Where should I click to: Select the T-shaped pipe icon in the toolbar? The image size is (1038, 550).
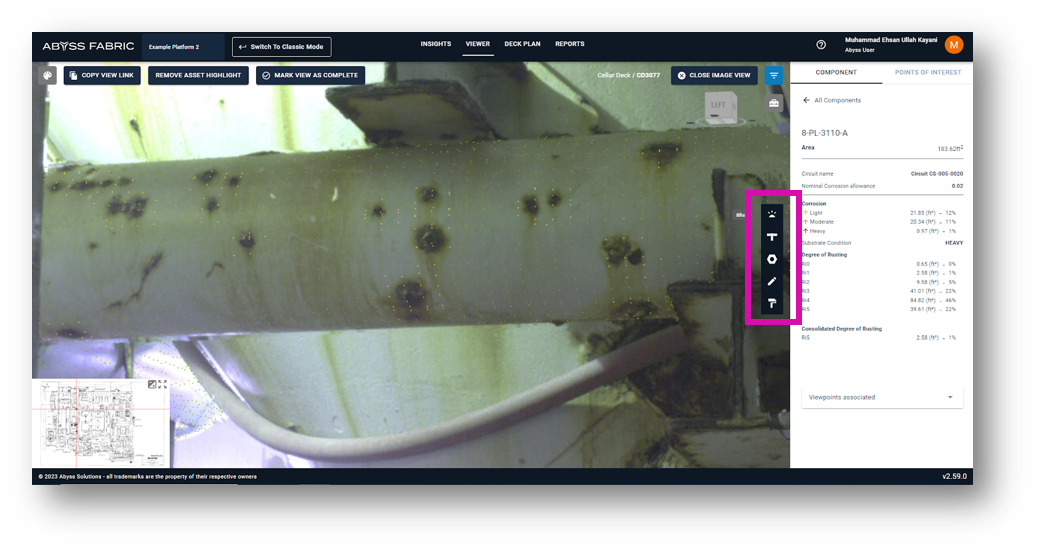point(772,237)
